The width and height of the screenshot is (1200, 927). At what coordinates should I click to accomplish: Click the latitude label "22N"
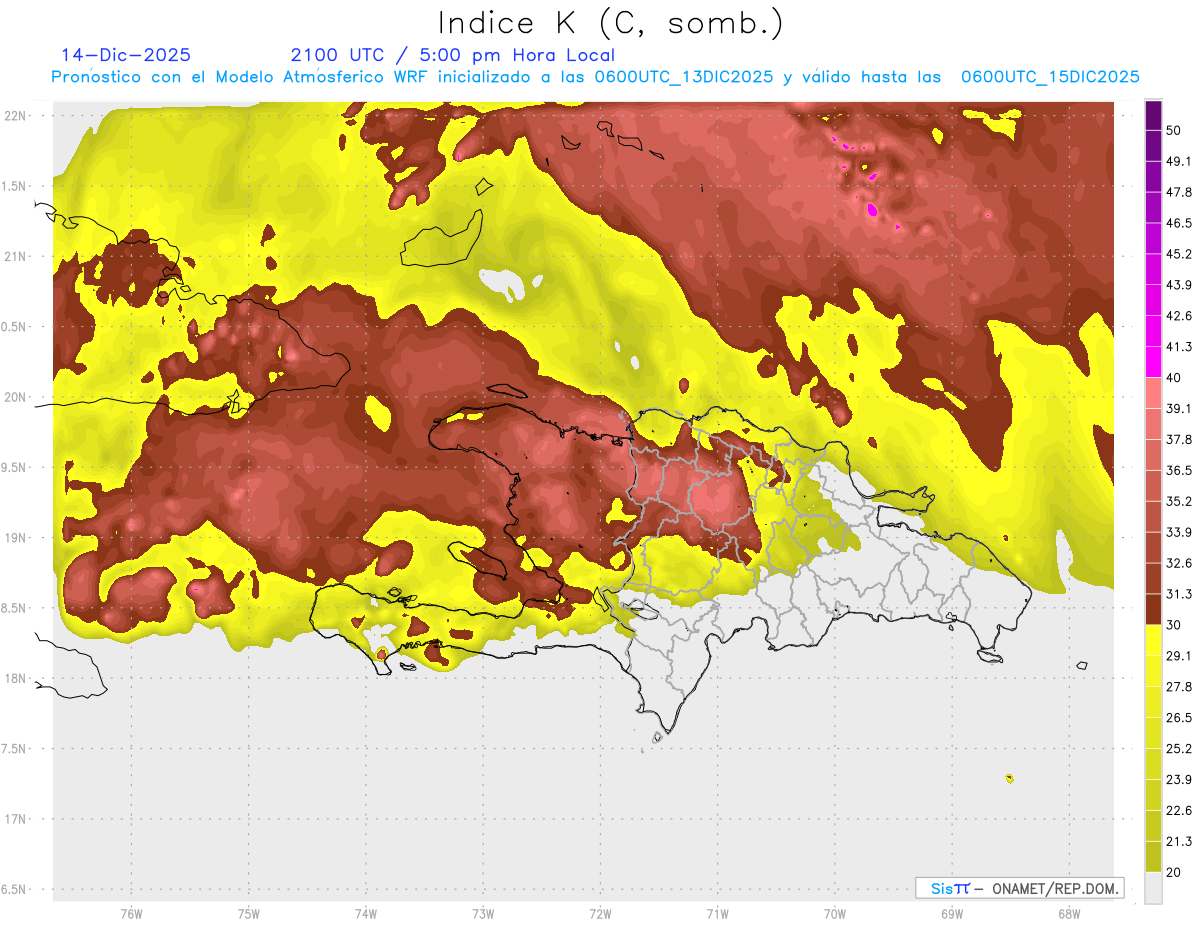[x=16, y=116]
